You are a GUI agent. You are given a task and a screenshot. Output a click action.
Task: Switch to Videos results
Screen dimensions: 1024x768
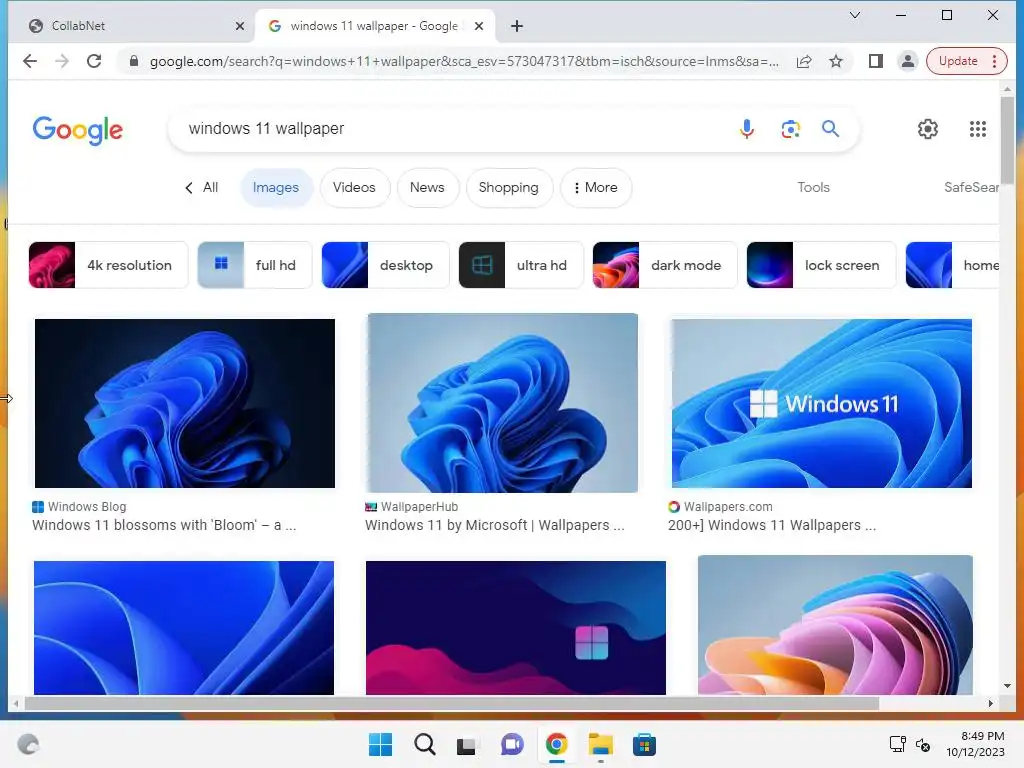[355, 187]
